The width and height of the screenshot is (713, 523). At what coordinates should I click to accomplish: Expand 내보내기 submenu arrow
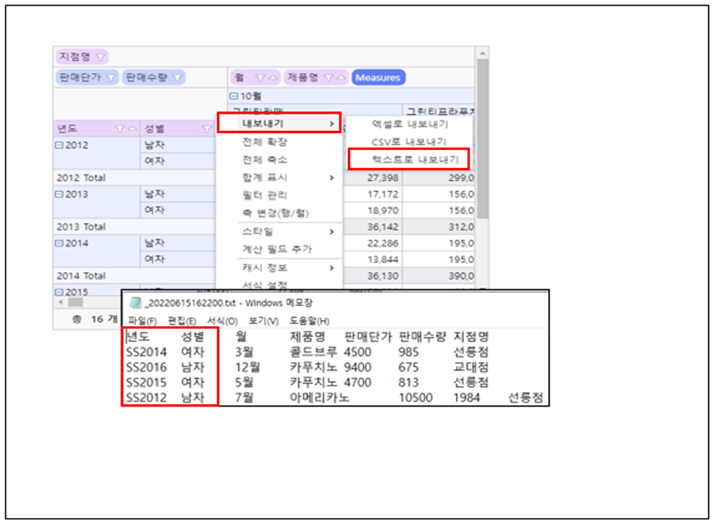pyautogui.click(x=331, y=124)
